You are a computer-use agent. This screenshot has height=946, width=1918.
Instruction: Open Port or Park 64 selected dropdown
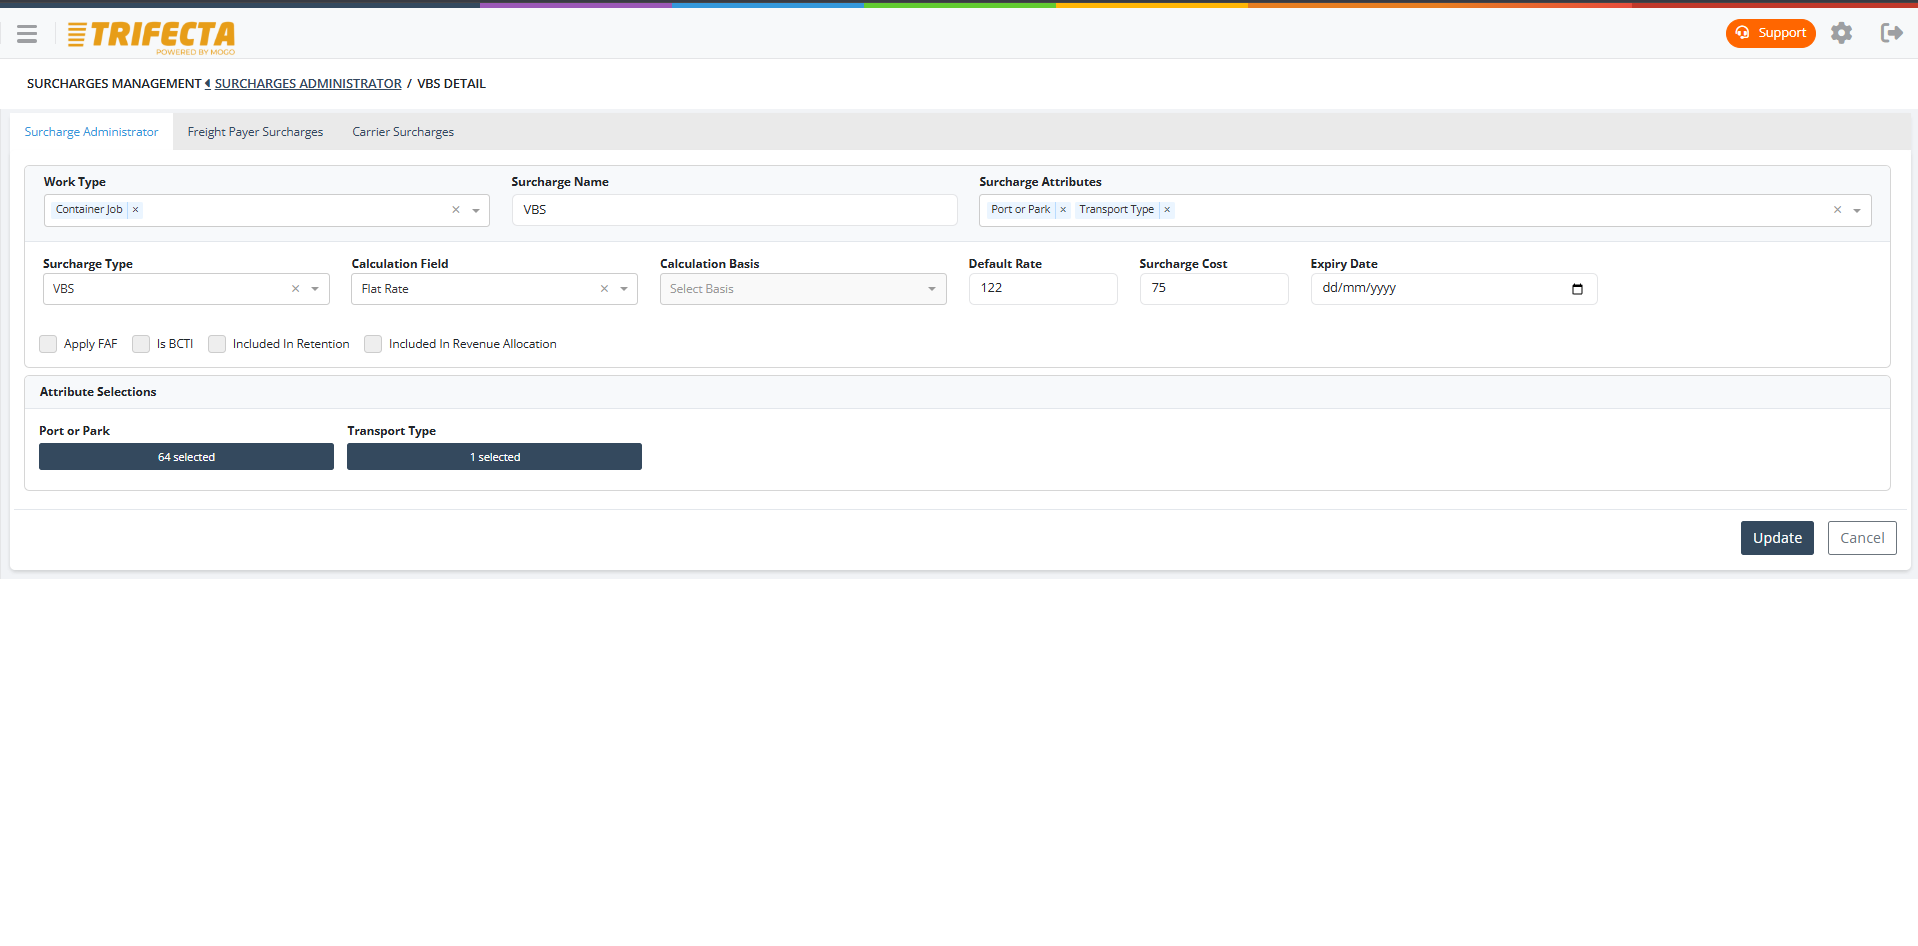pos(186,457)
